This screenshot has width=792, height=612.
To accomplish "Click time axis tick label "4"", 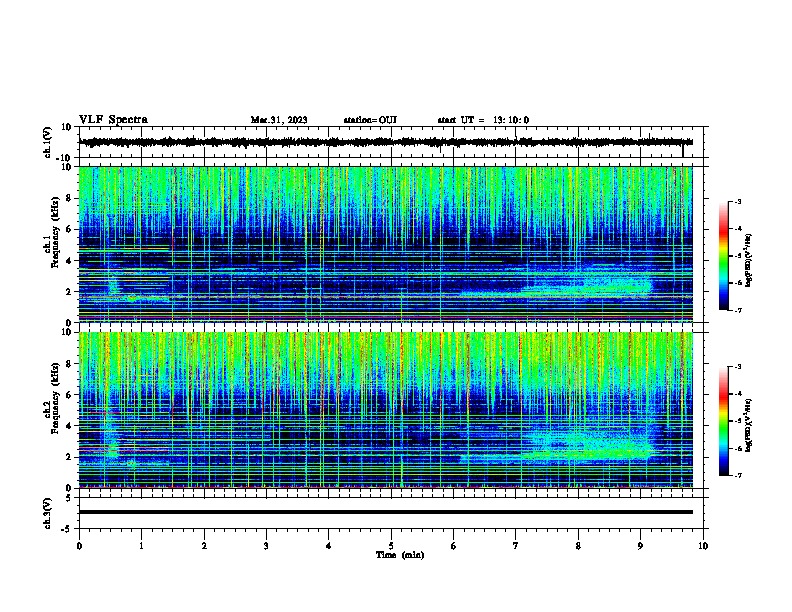I will click(x=329, y=546).
